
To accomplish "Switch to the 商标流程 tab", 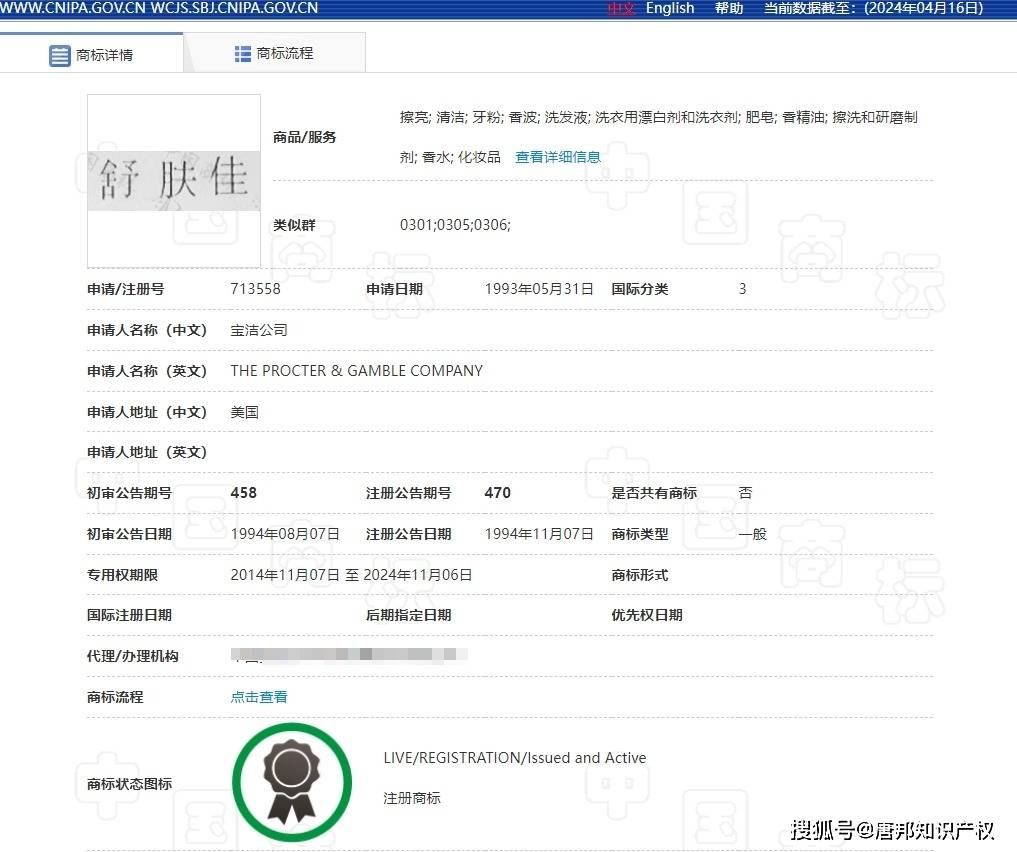I will click(274, 53).
